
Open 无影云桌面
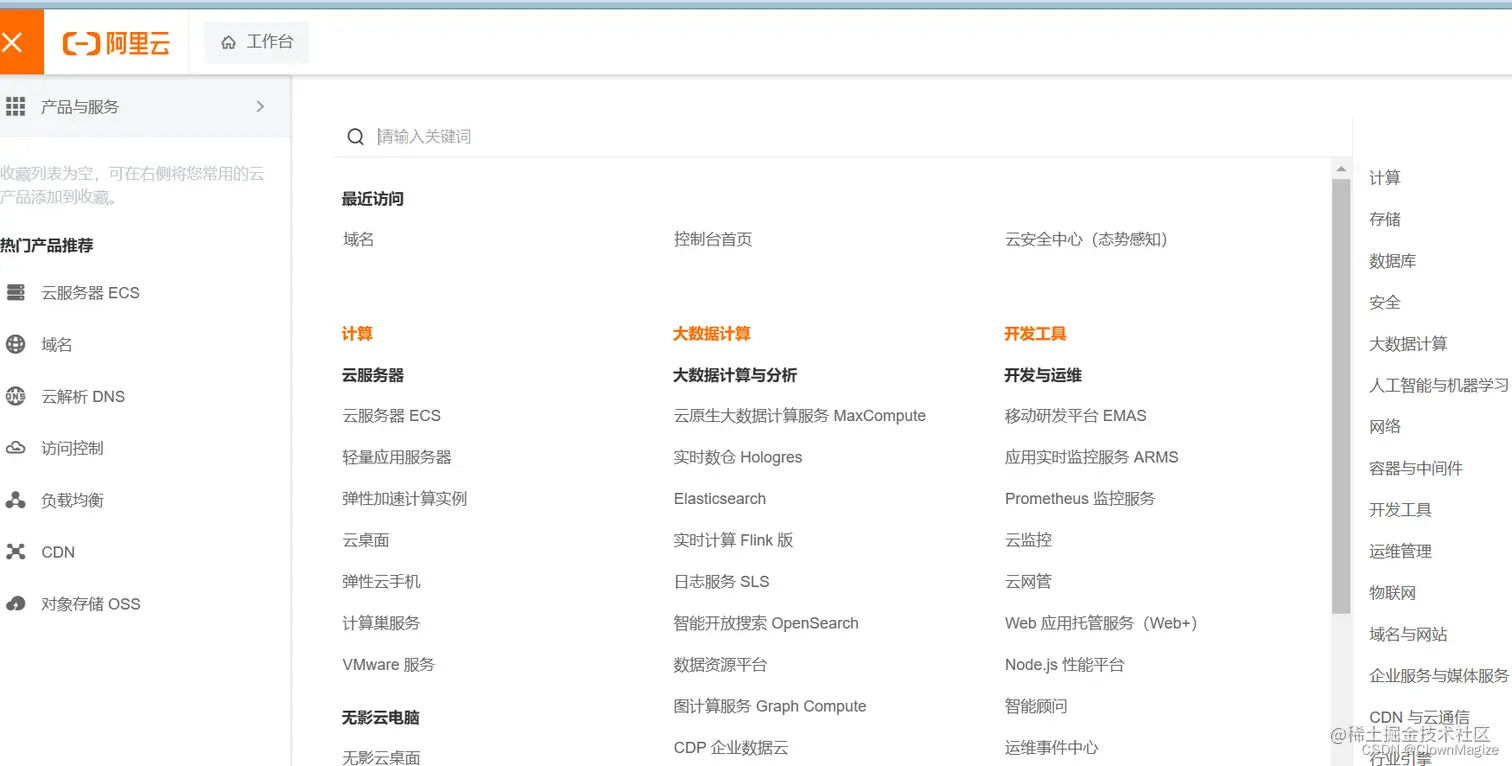tap(381, 757)
